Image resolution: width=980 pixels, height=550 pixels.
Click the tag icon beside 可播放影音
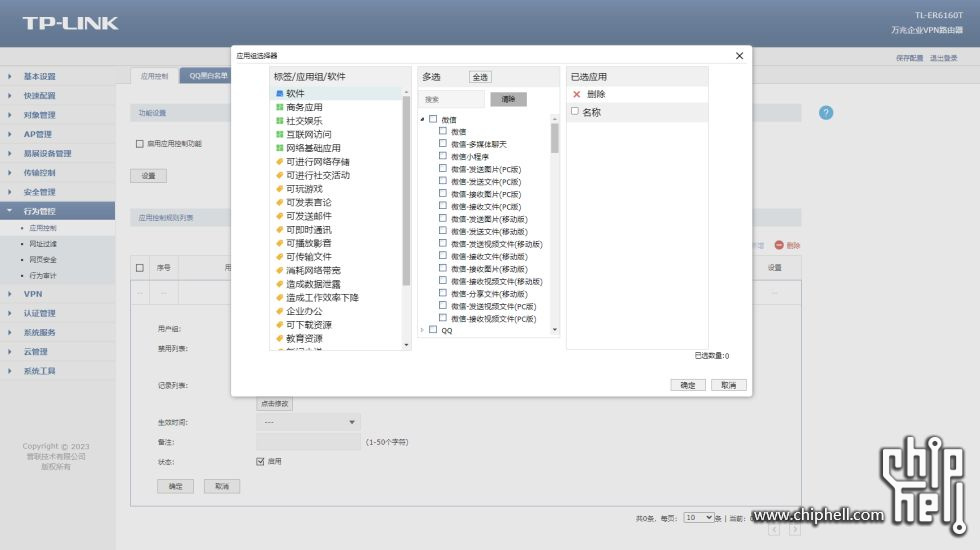click(279, 243)
